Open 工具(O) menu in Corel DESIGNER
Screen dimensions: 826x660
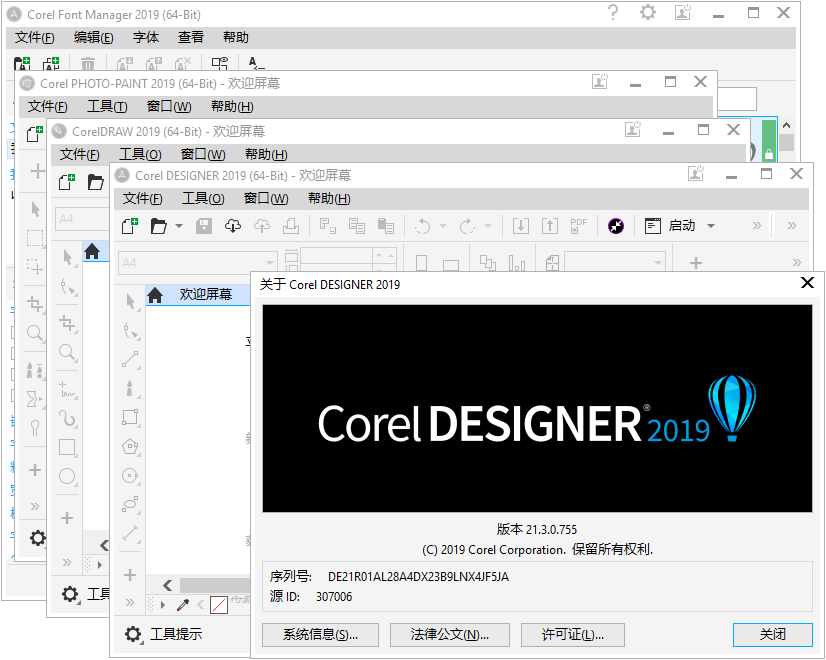point(203,199)
